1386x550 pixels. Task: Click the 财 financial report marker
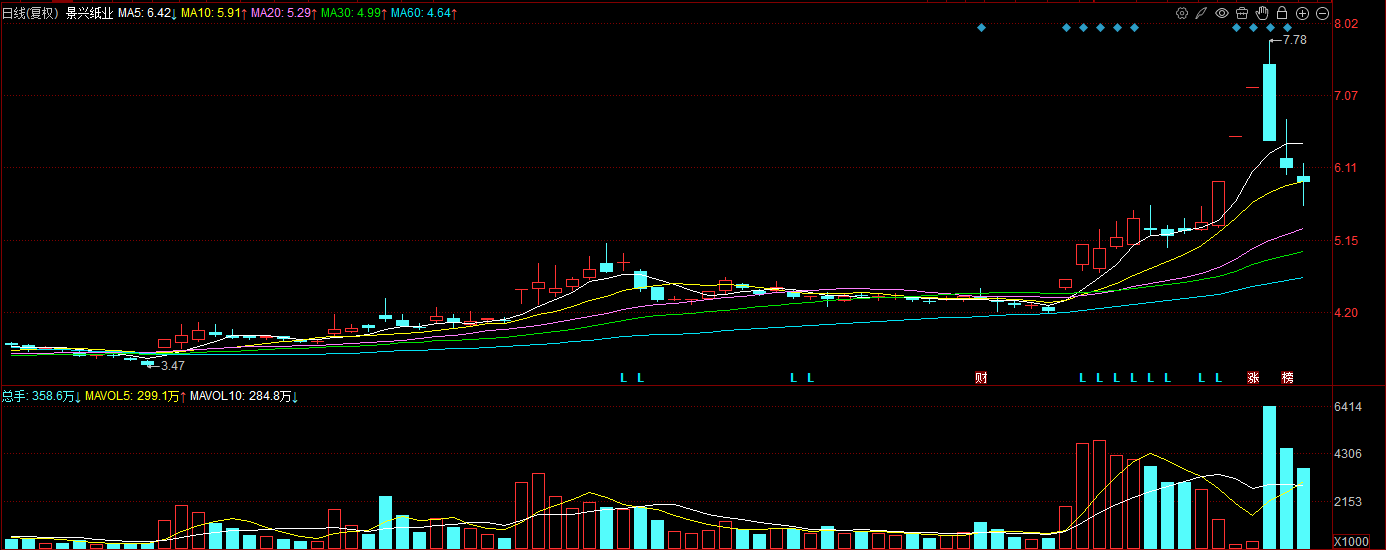click(x=982, y=378)
